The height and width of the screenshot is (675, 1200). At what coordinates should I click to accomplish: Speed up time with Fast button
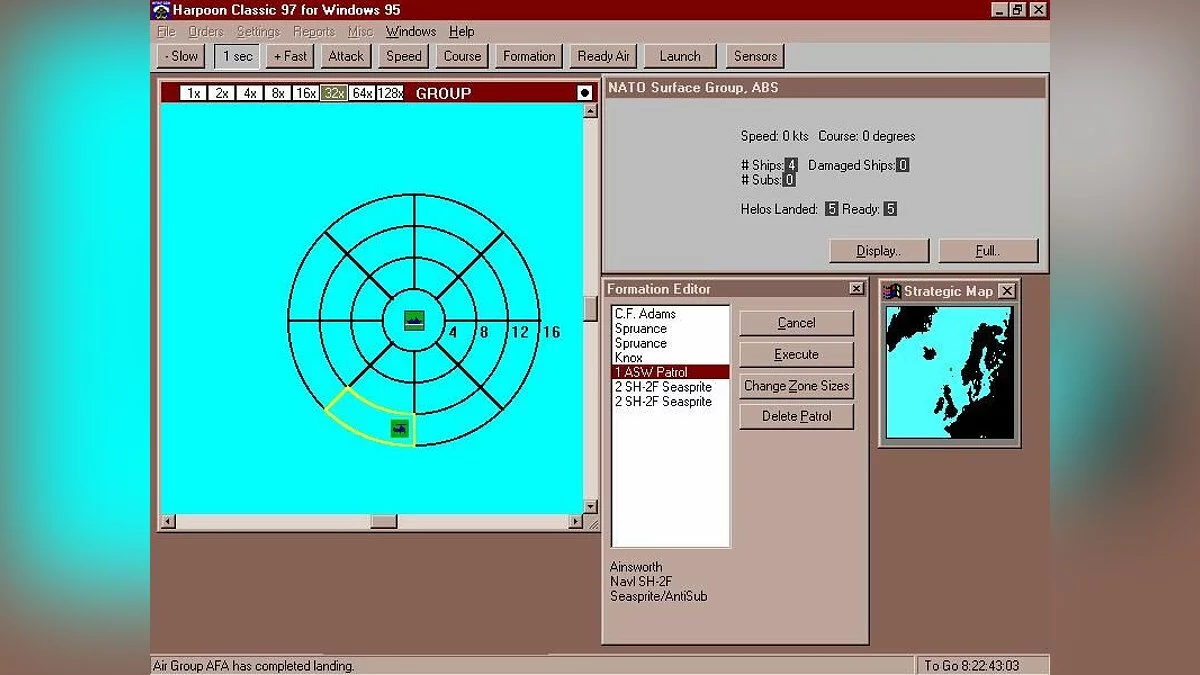290,56
